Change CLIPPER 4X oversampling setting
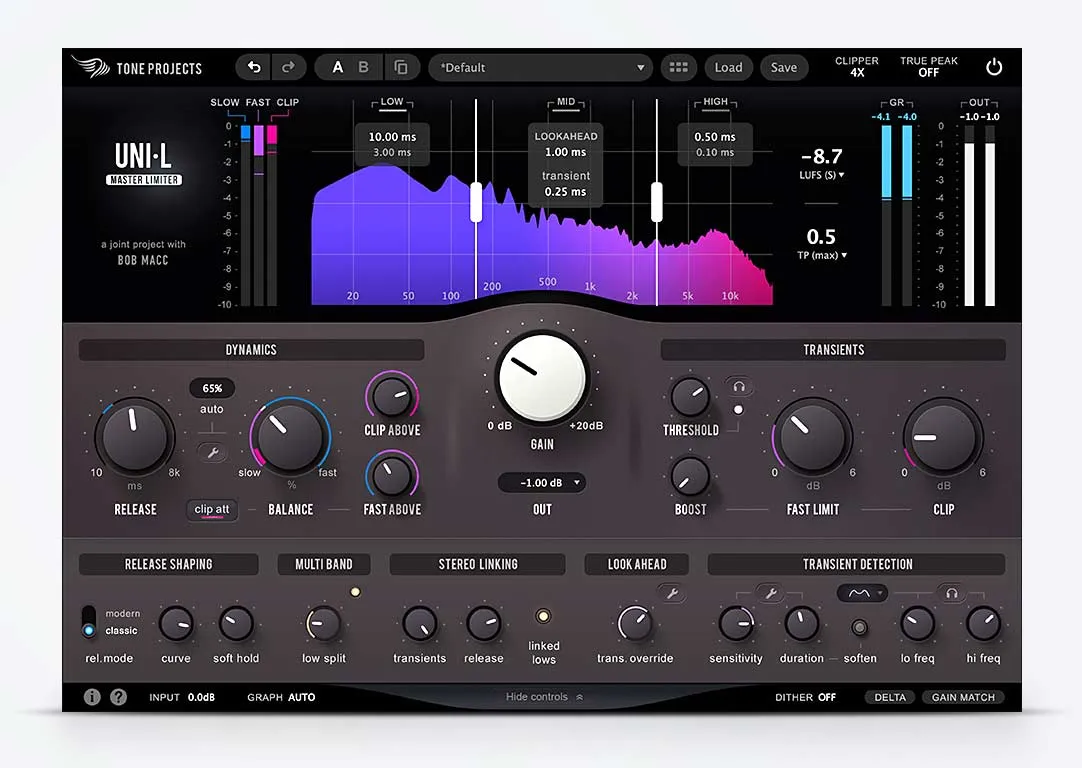The image size is (1082, 768). pos(856,66)
